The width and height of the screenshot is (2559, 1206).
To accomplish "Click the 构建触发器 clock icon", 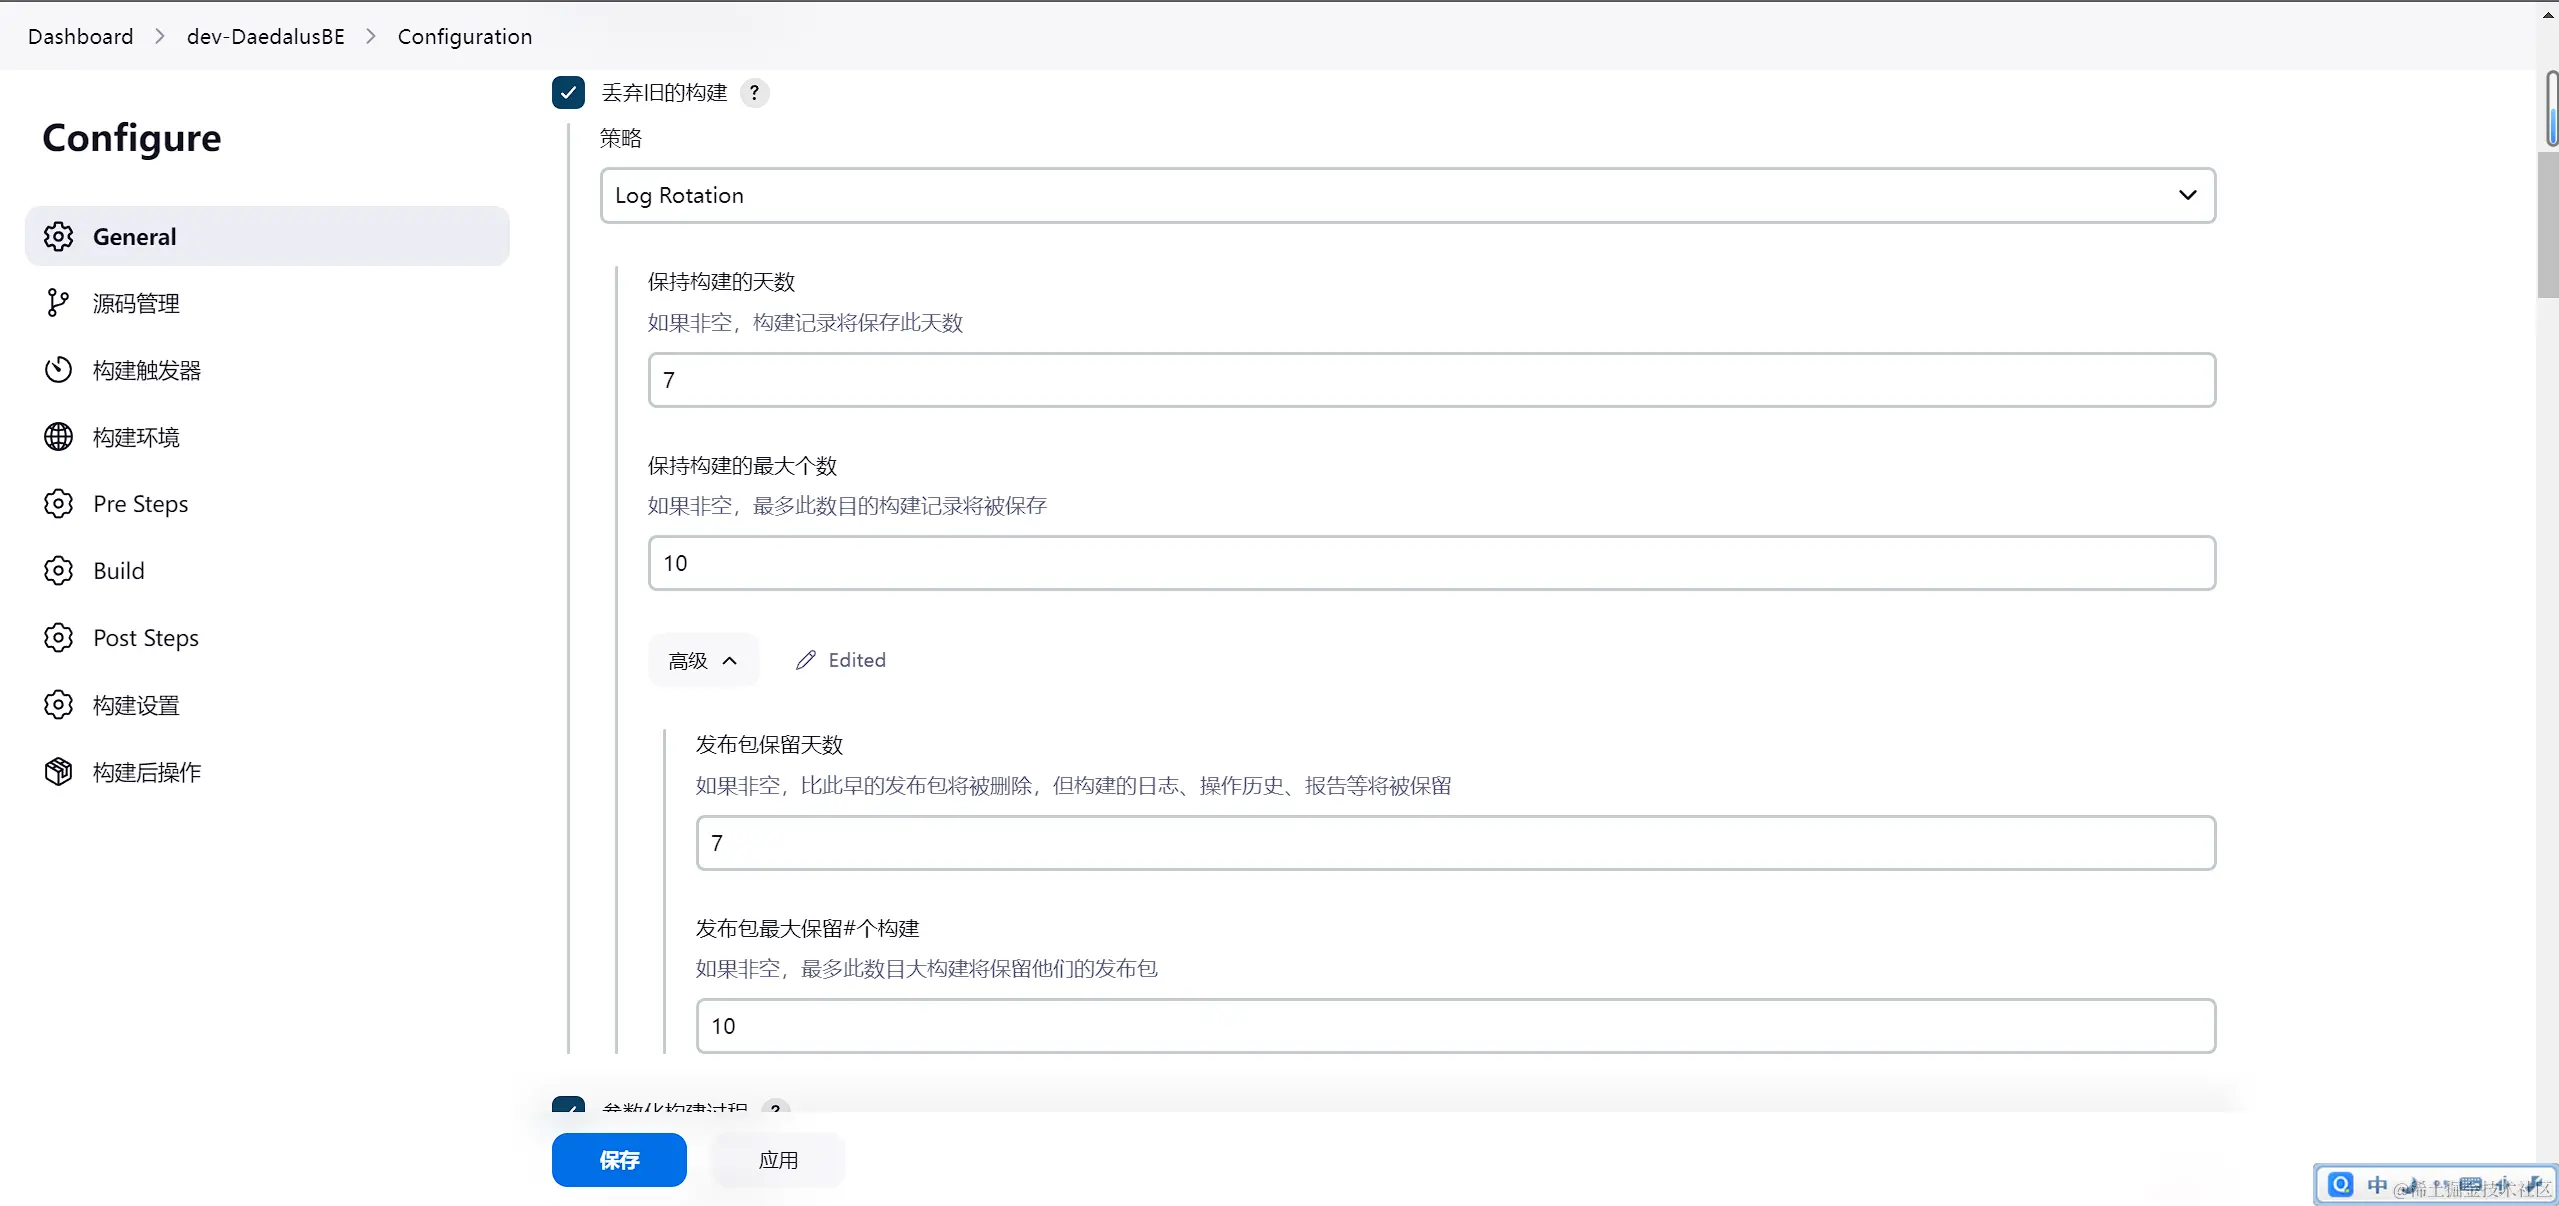I will (58, 370).
